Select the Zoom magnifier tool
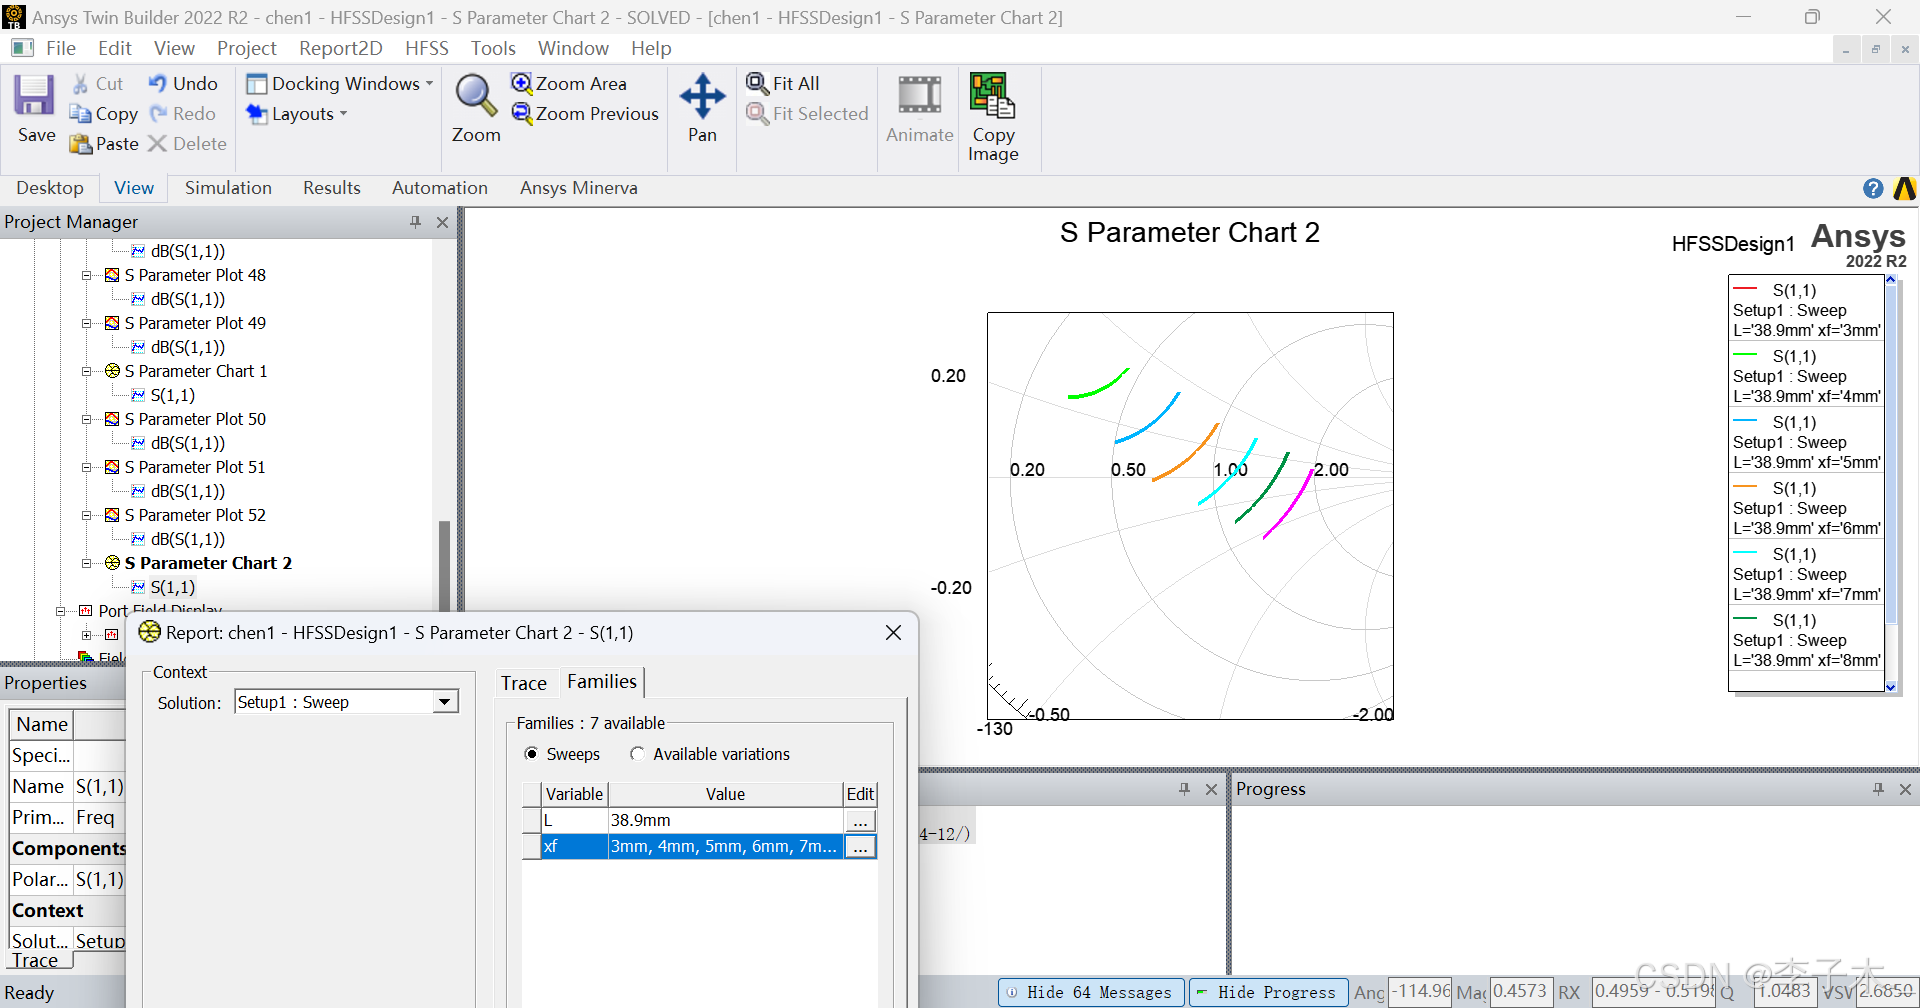 pos(476,96)
